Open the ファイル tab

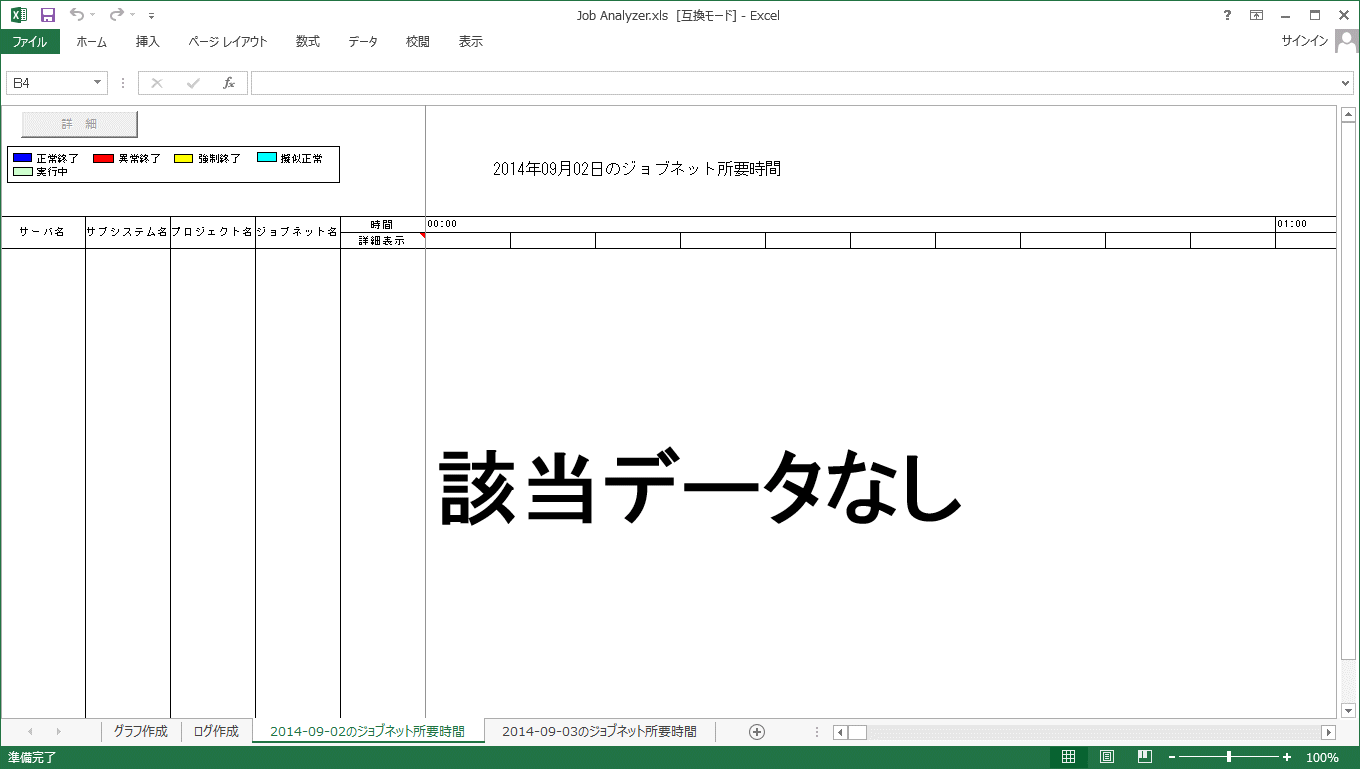tap(30, 42)
